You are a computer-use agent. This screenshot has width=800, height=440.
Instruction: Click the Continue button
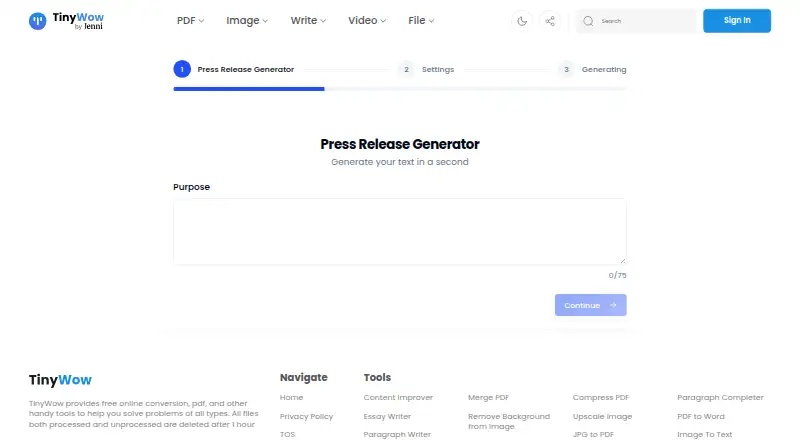point(590,305)
